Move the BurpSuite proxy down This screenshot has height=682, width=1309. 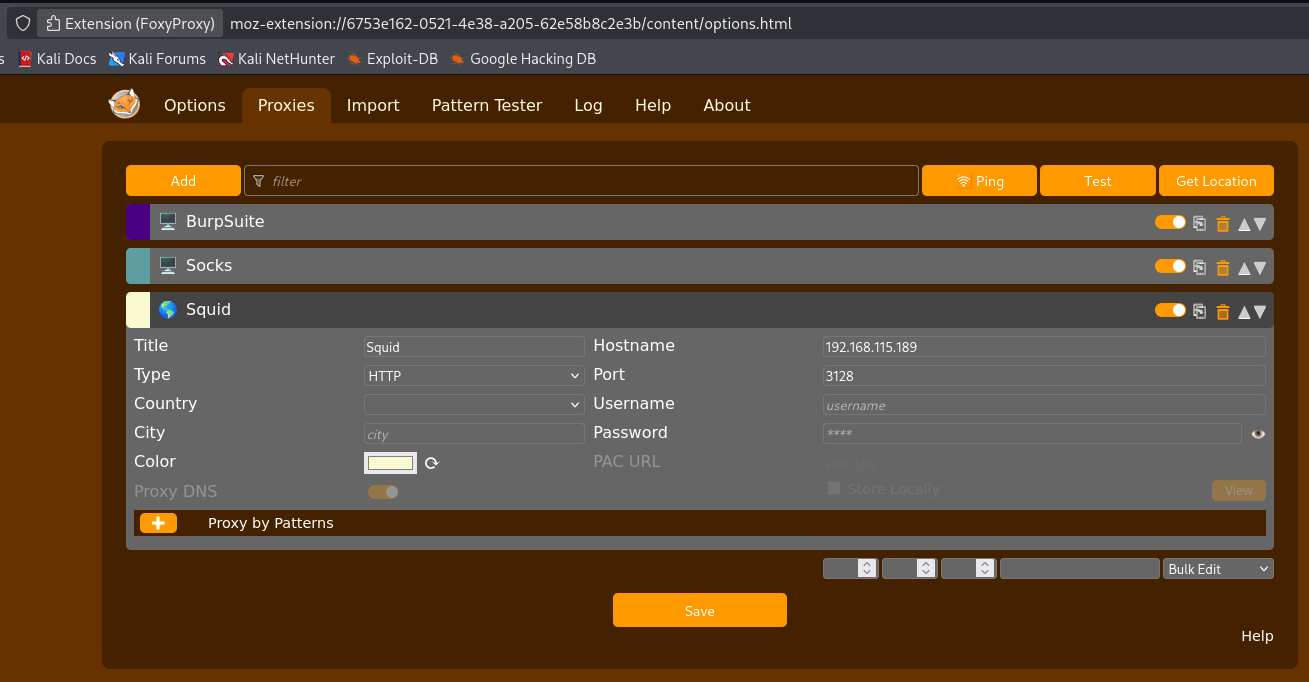[1260, 224]
